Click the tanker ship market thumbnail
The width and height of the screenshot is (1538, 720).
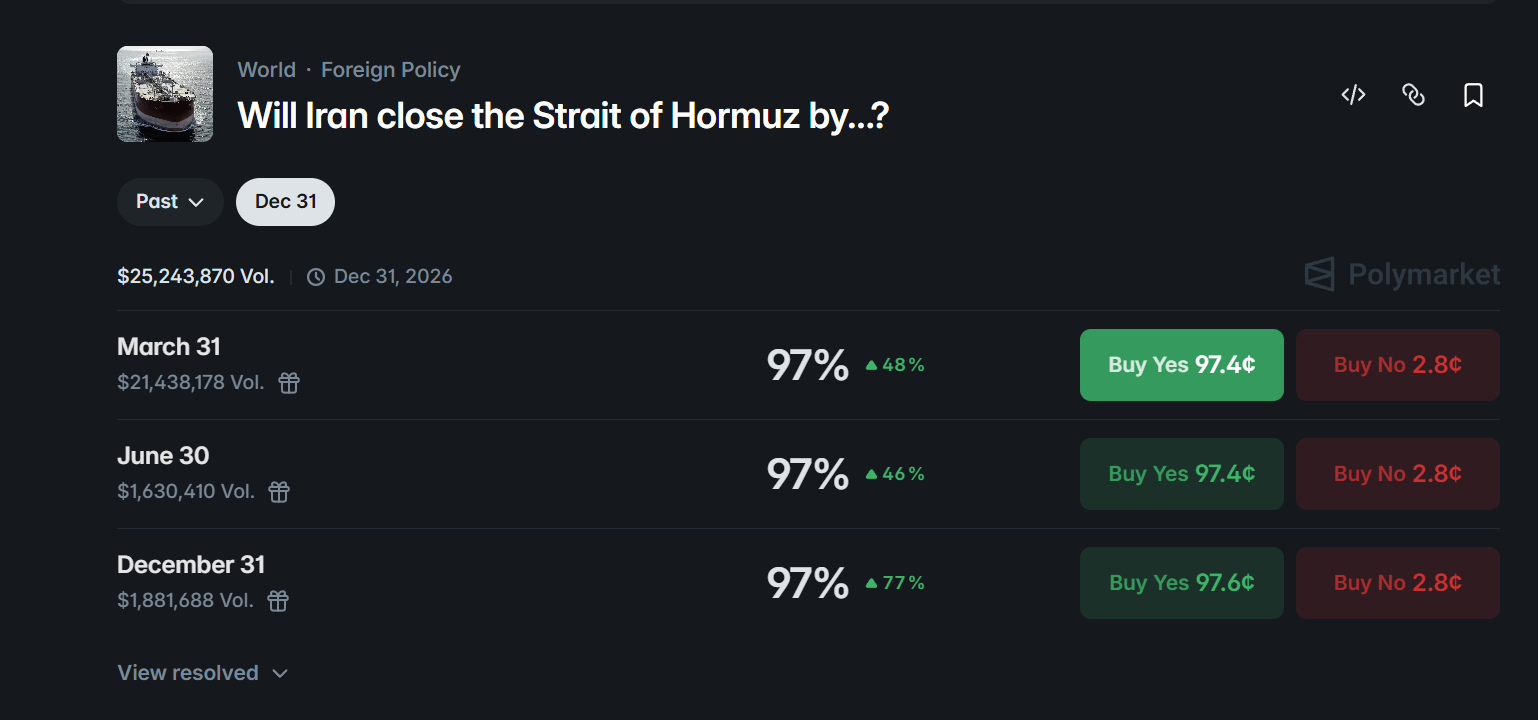click(165, 94)
